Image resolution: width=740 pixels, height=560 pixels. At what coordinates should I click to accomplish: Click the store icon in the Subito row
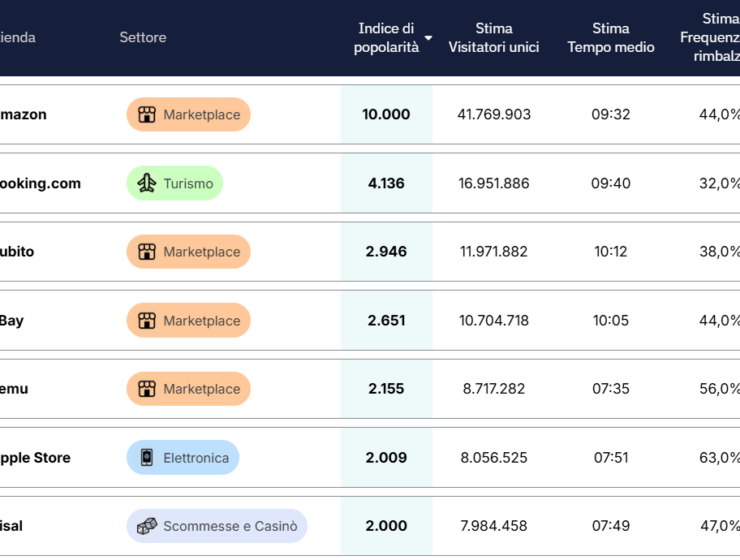coord(147,252)
